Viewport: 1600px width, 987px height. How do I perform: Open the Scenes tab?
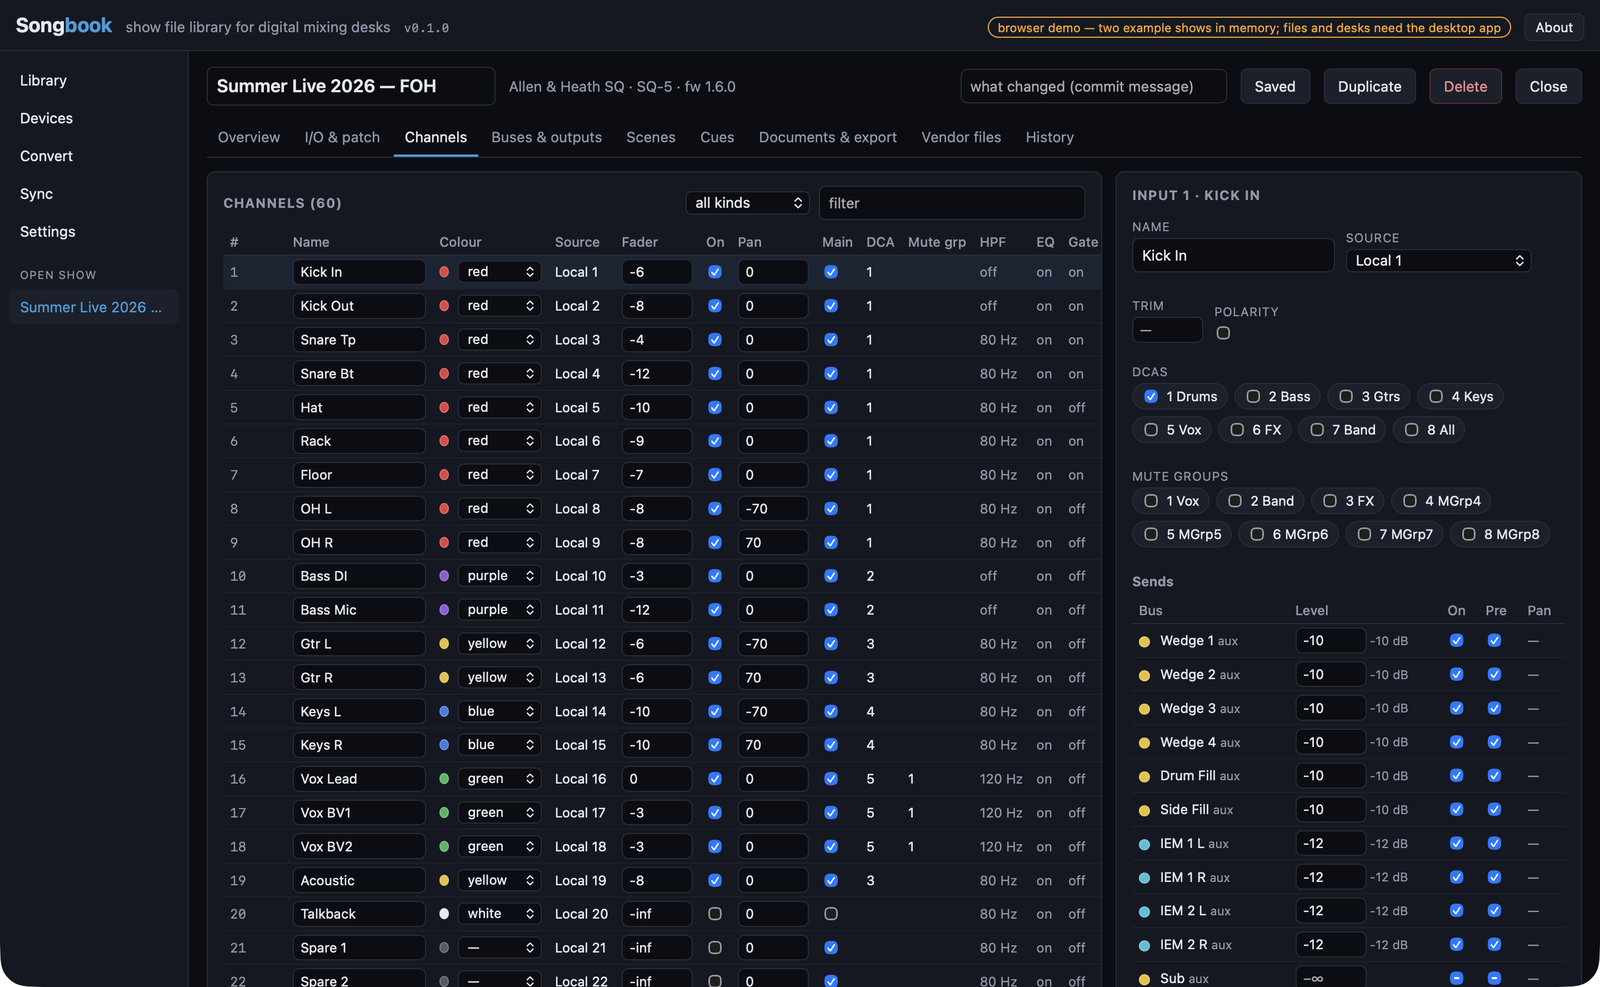651,137
